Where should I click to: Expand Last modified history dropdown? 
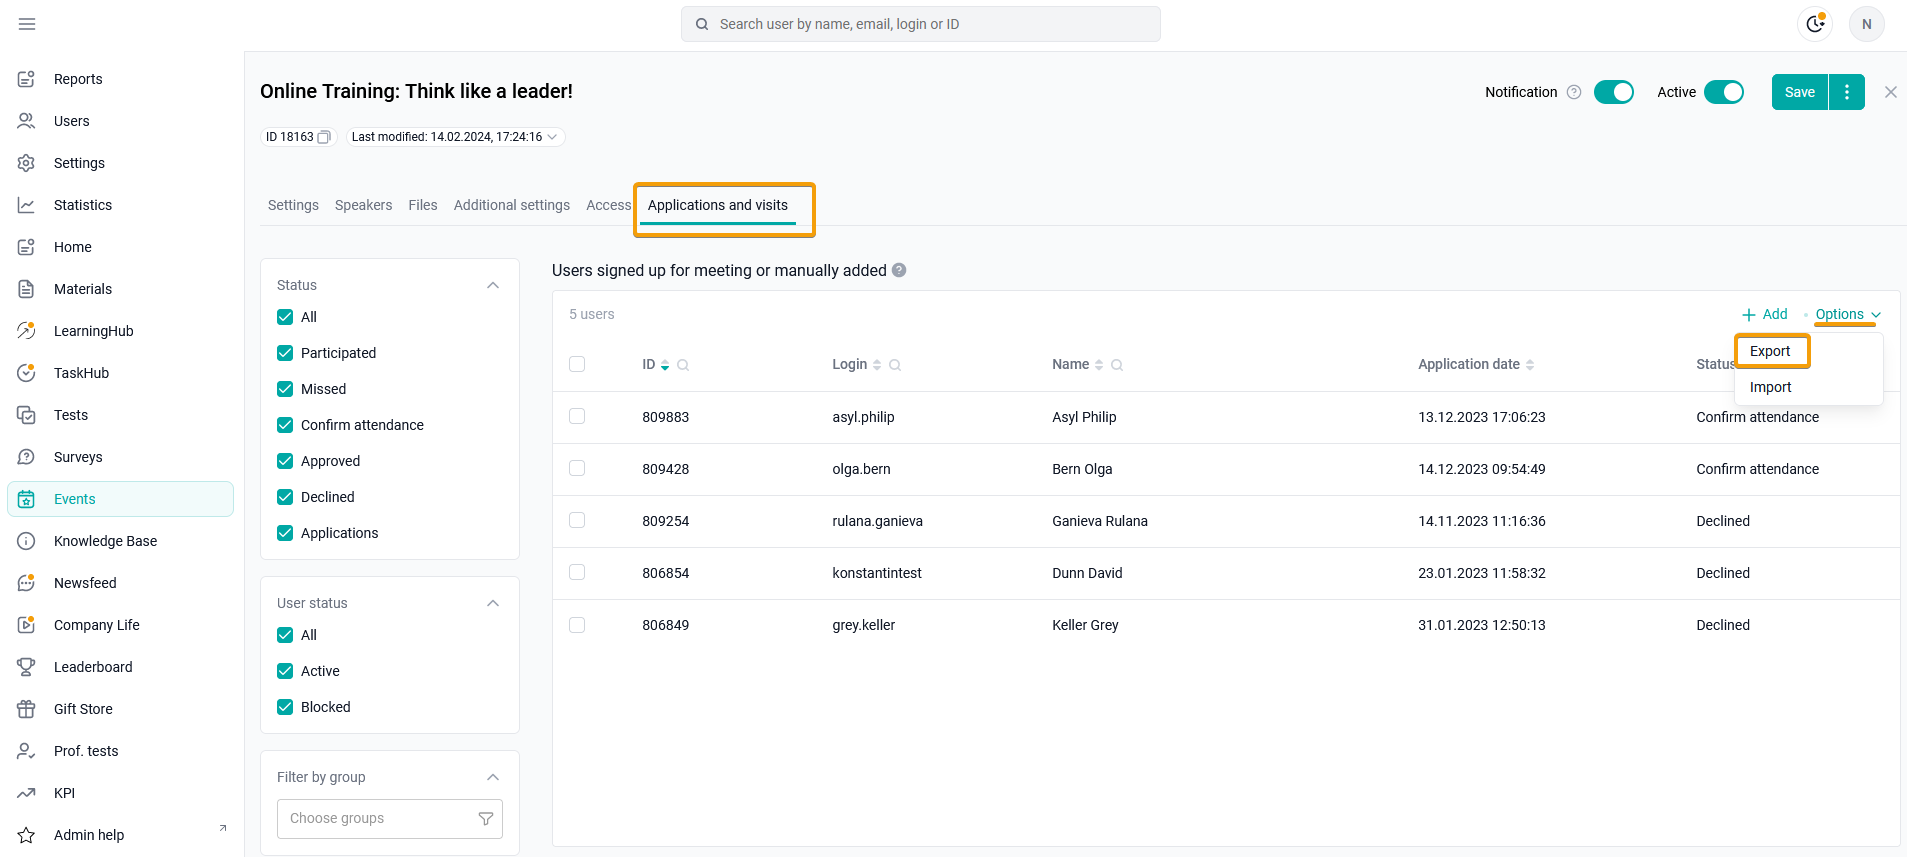[552, 137]
